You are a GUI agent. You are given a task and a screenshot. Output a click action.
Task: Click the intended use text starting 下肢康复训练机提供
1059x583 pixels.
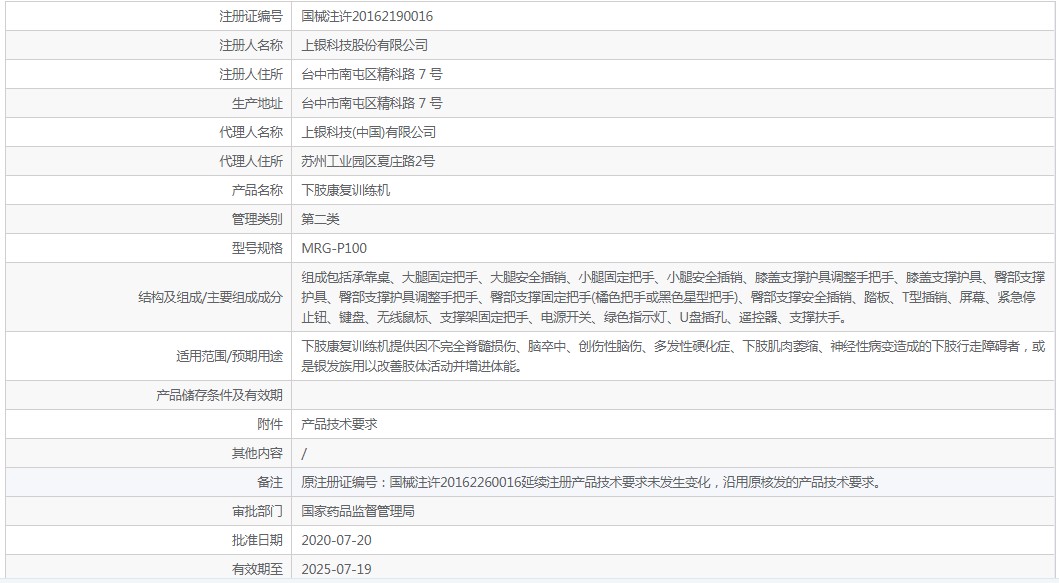(x=673, y=356)
